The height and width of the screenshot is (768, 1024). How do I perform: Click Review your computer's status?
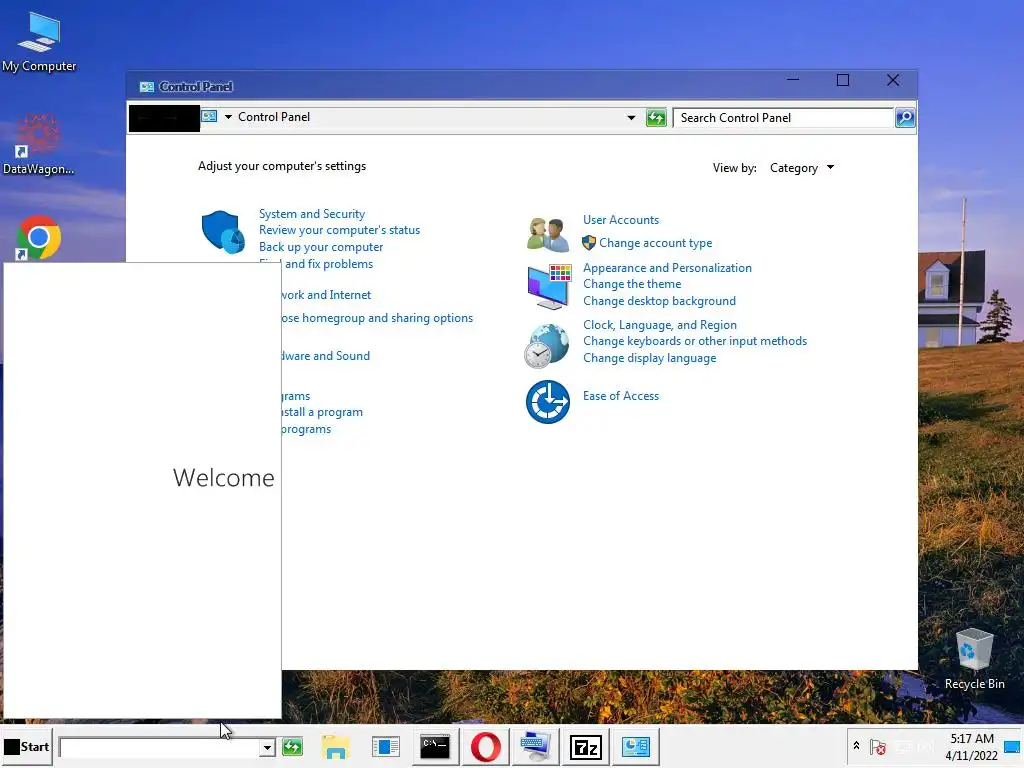coord(339,230)
